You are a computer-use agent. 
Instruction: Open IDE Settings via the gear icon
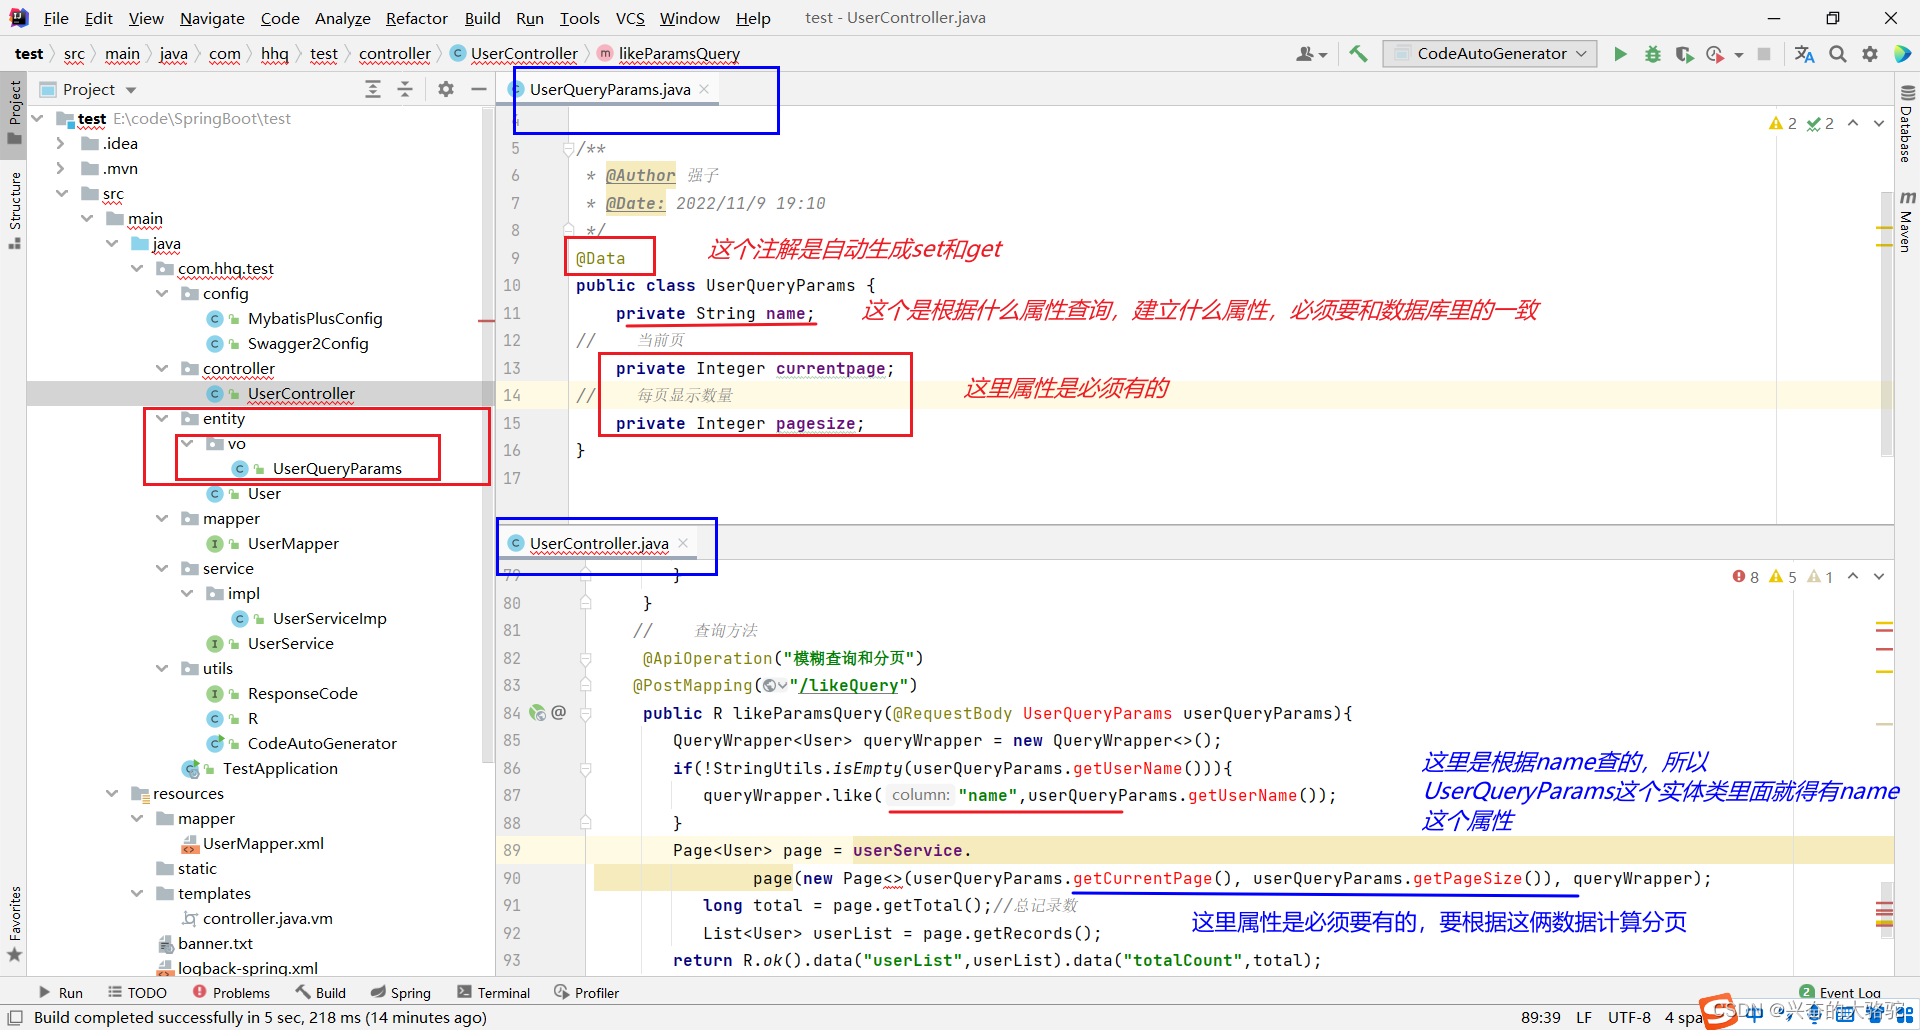coord(1869,53)
